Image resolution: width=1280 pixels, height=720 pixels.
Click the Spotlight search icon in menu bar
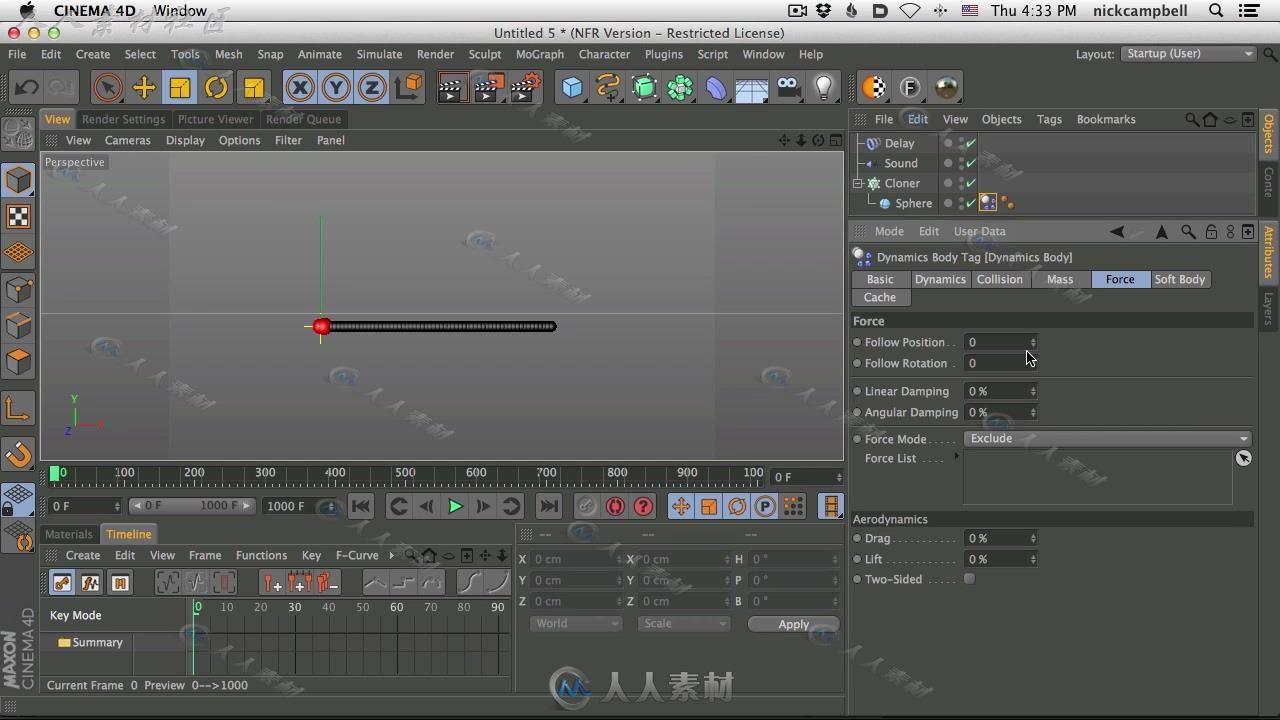tap(1216, 11)
